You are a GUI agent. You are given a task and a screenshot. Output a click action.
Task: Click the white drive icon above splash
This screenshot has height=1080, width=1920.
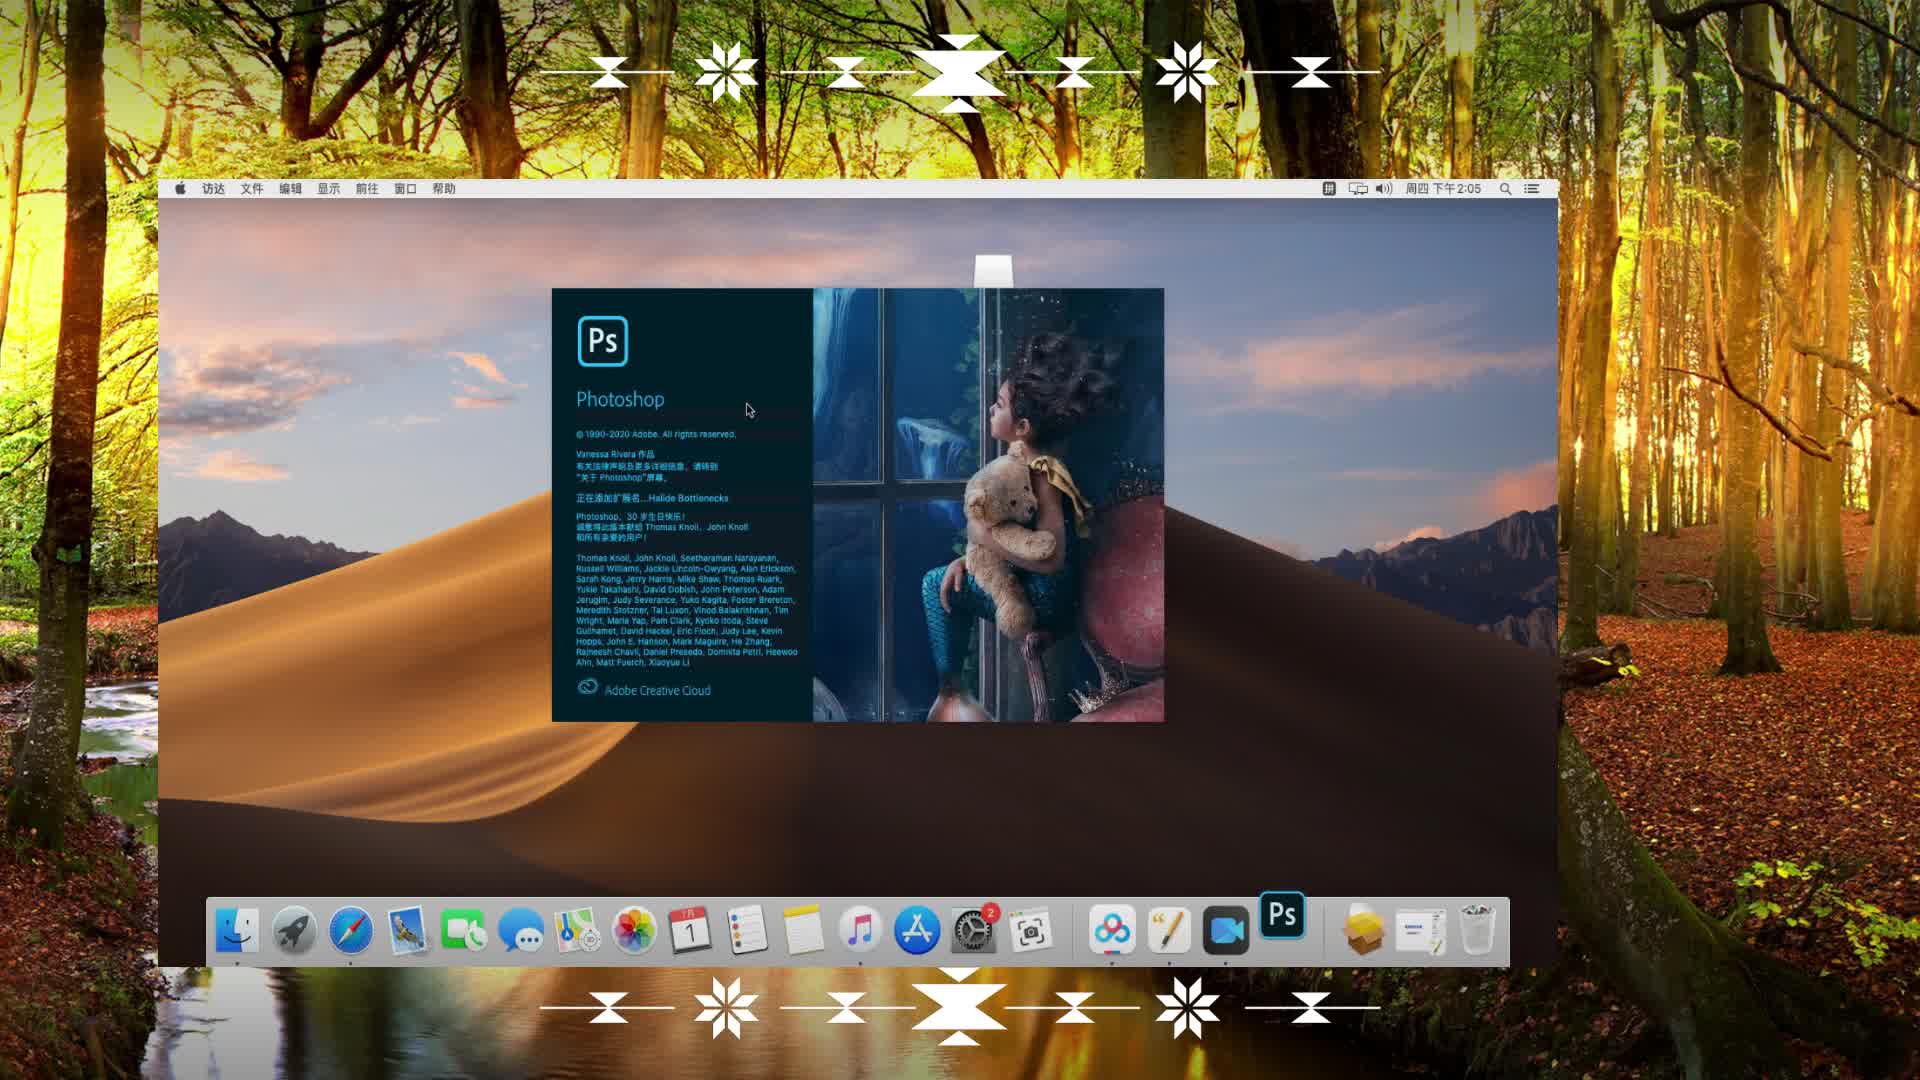click(x=993, y=271)
